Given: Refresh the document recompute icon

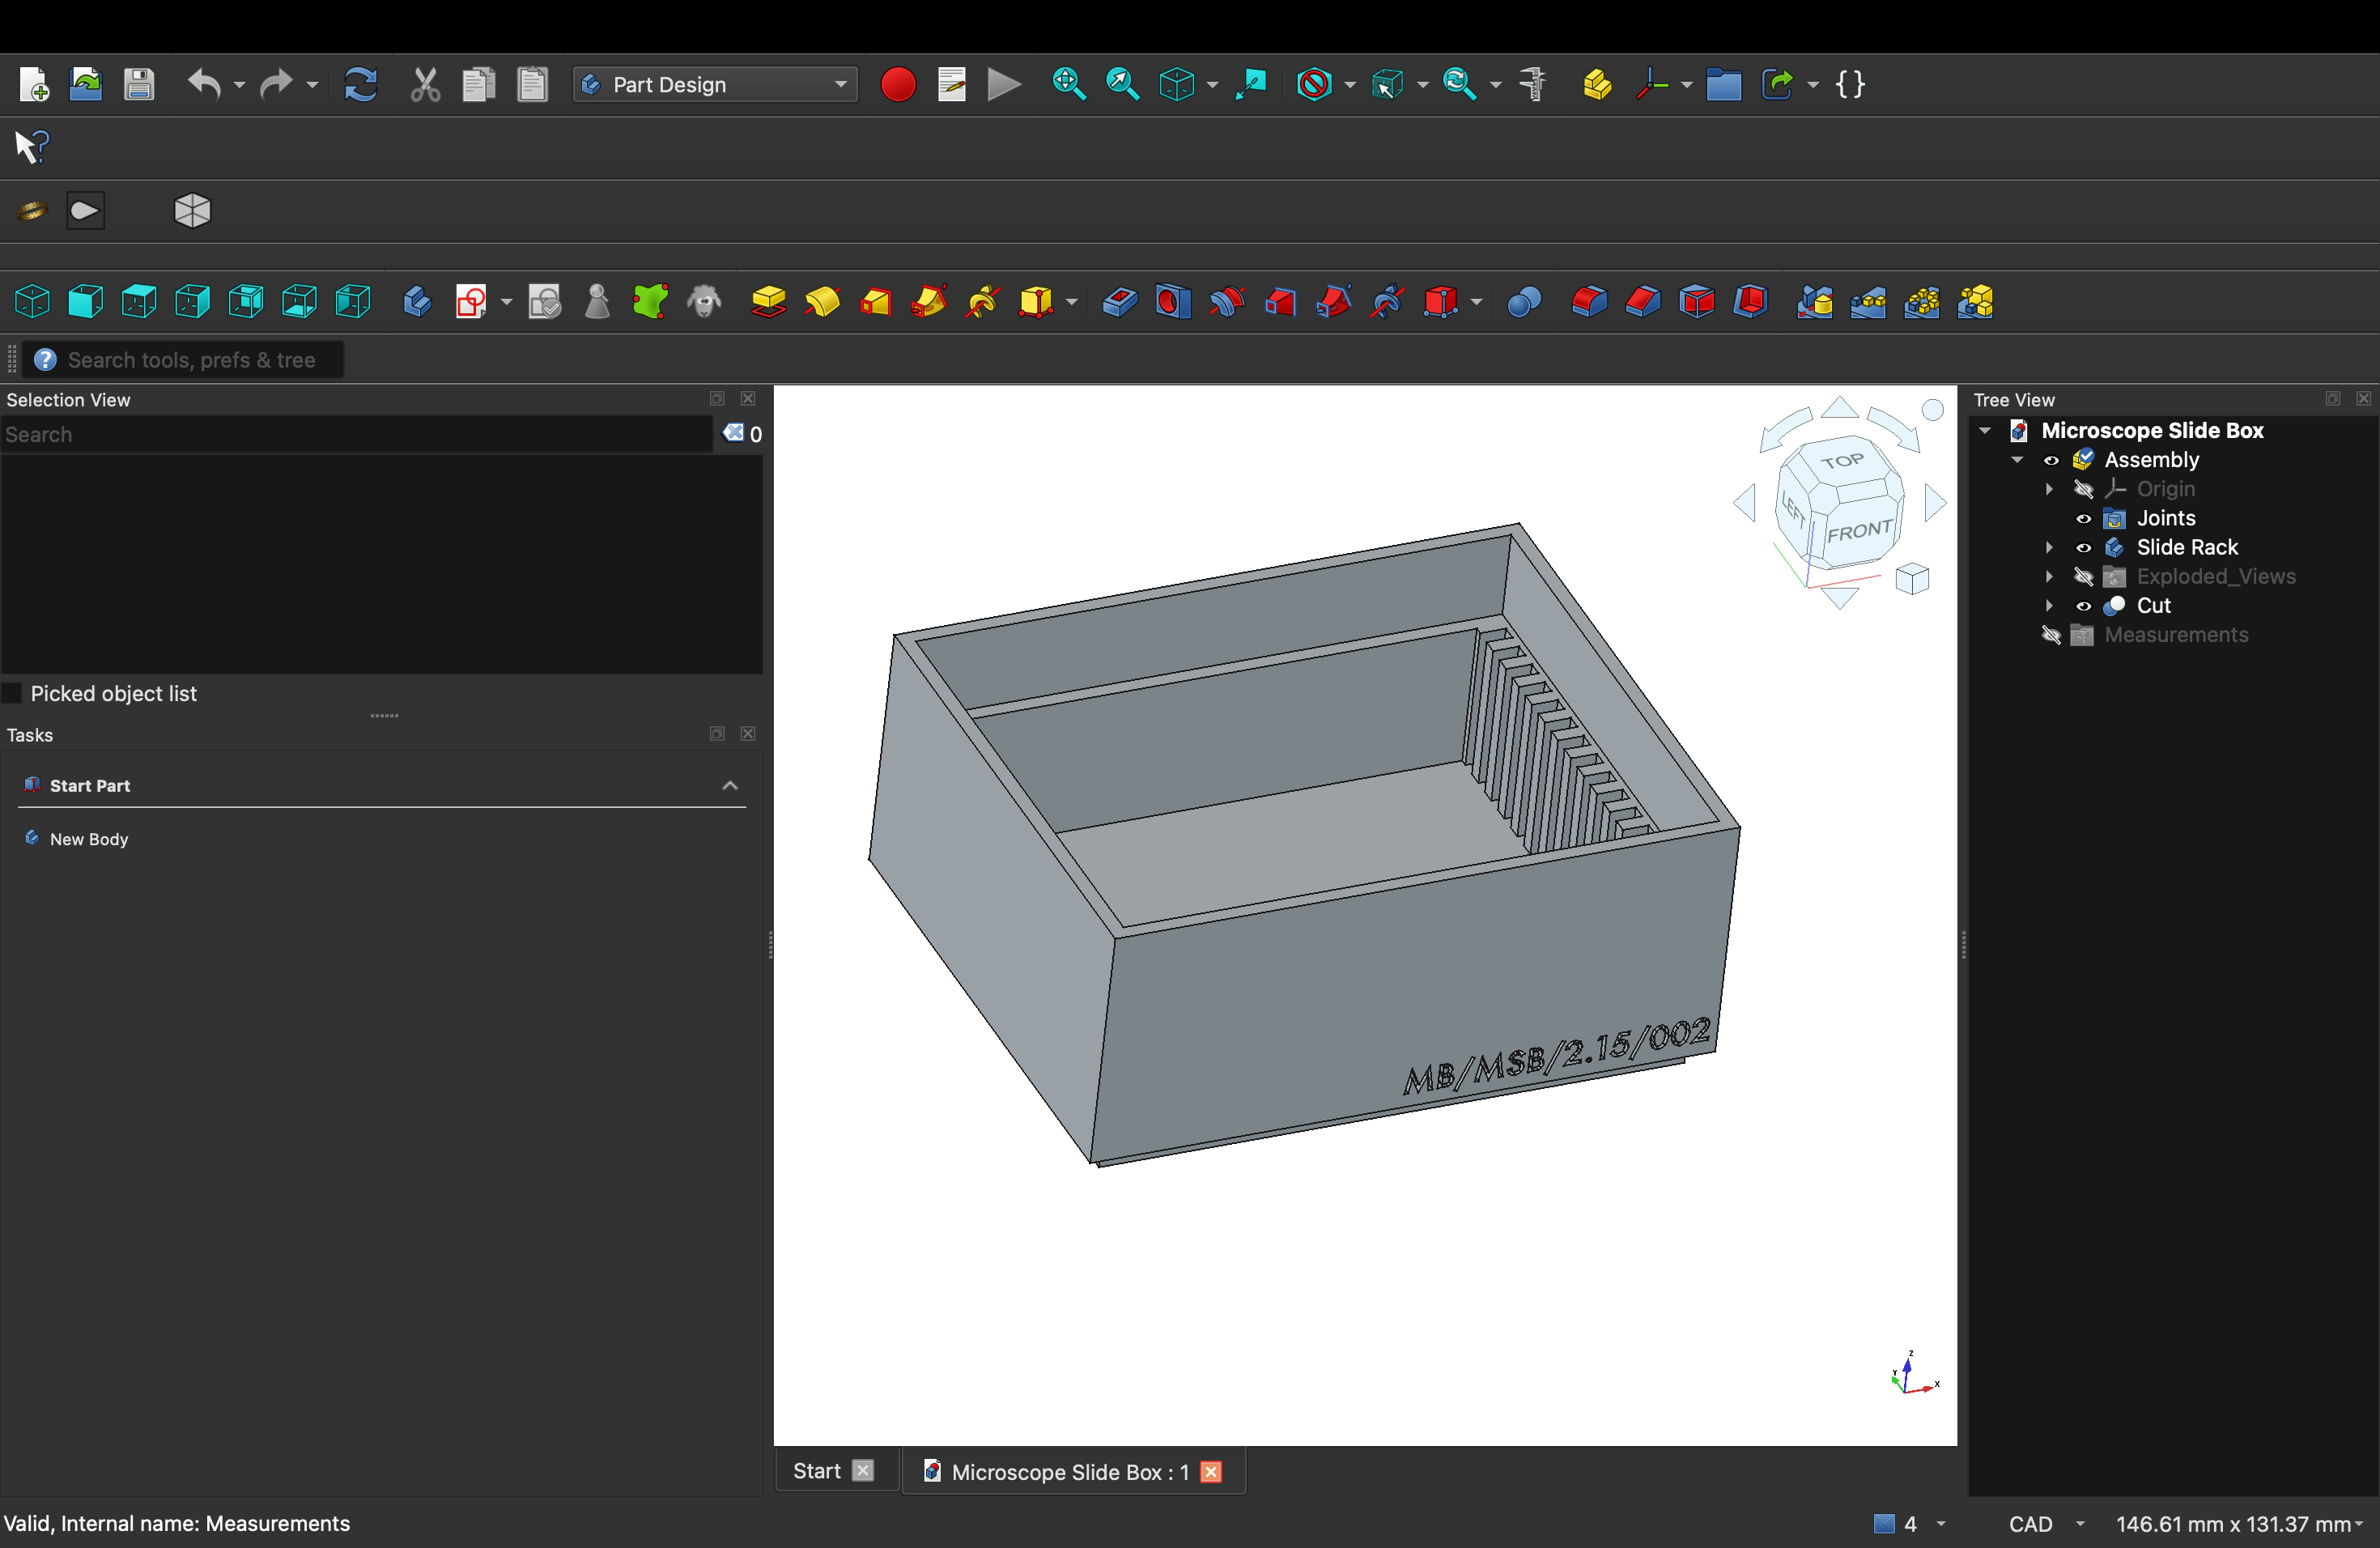Looking at the screenshot, I should tap(360, 85).
